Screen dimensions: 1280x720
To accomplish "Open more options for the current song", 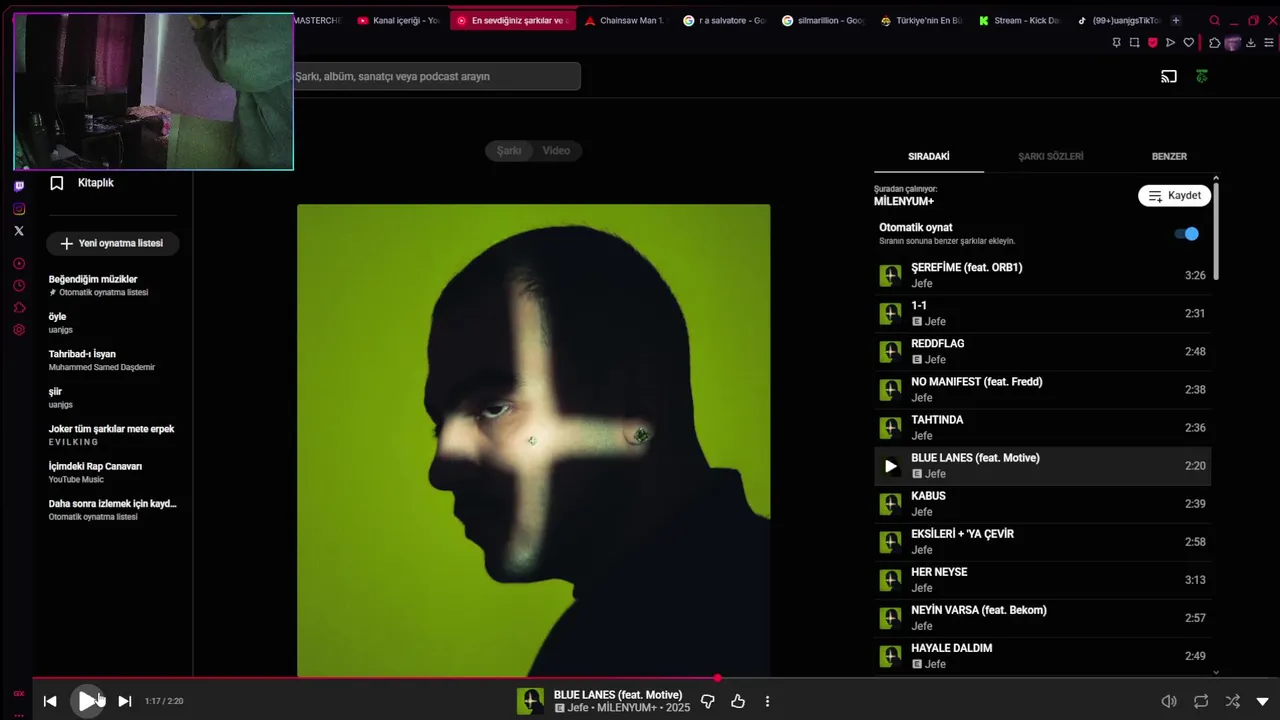I will 767,701.
